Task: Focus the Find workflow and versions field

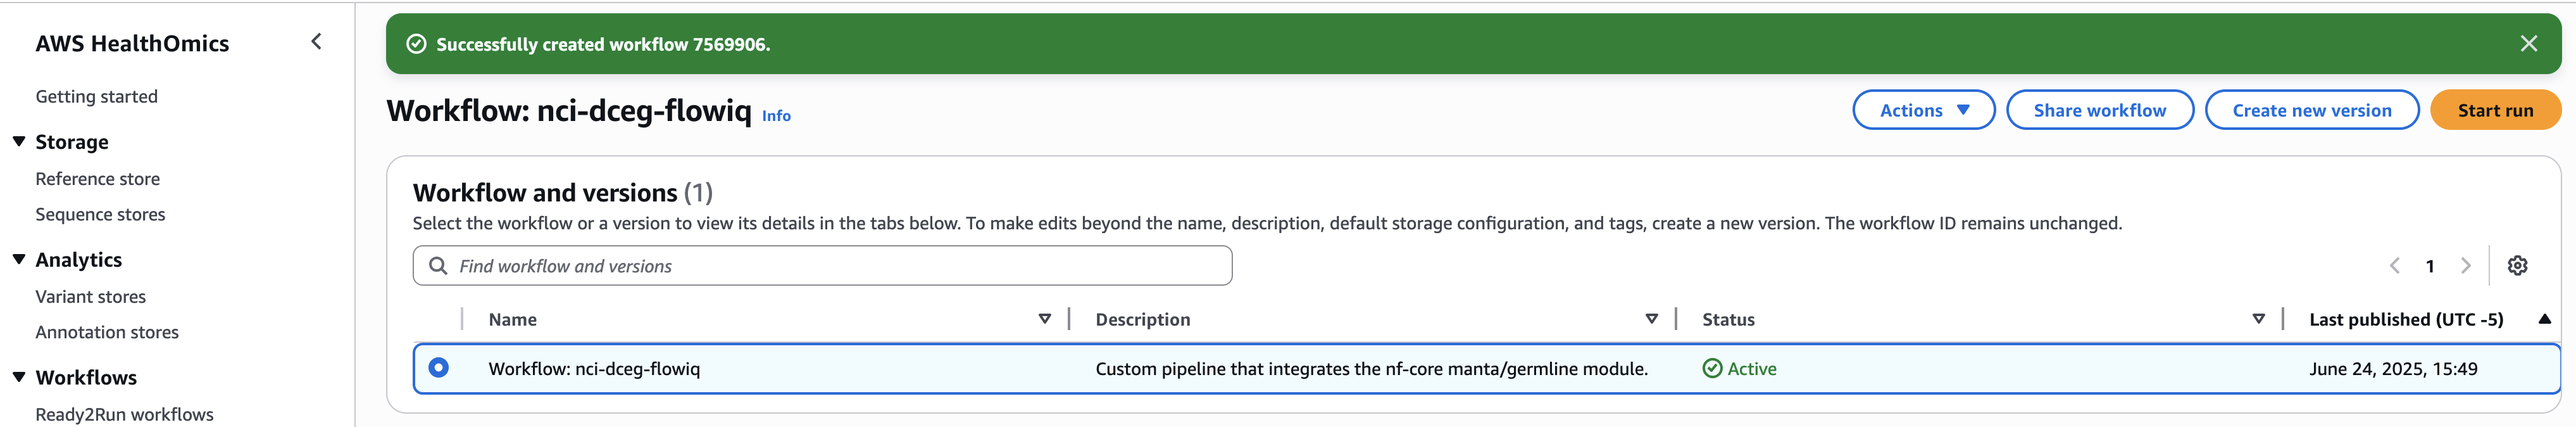Action: [822, 266]
